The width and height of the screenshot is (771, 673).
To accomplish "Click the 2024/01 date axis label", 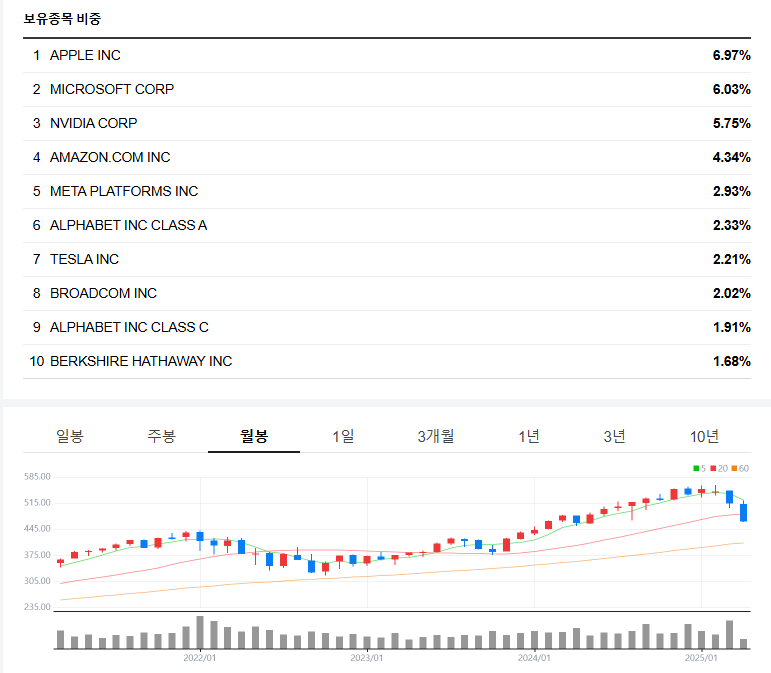I will (534, 658).
